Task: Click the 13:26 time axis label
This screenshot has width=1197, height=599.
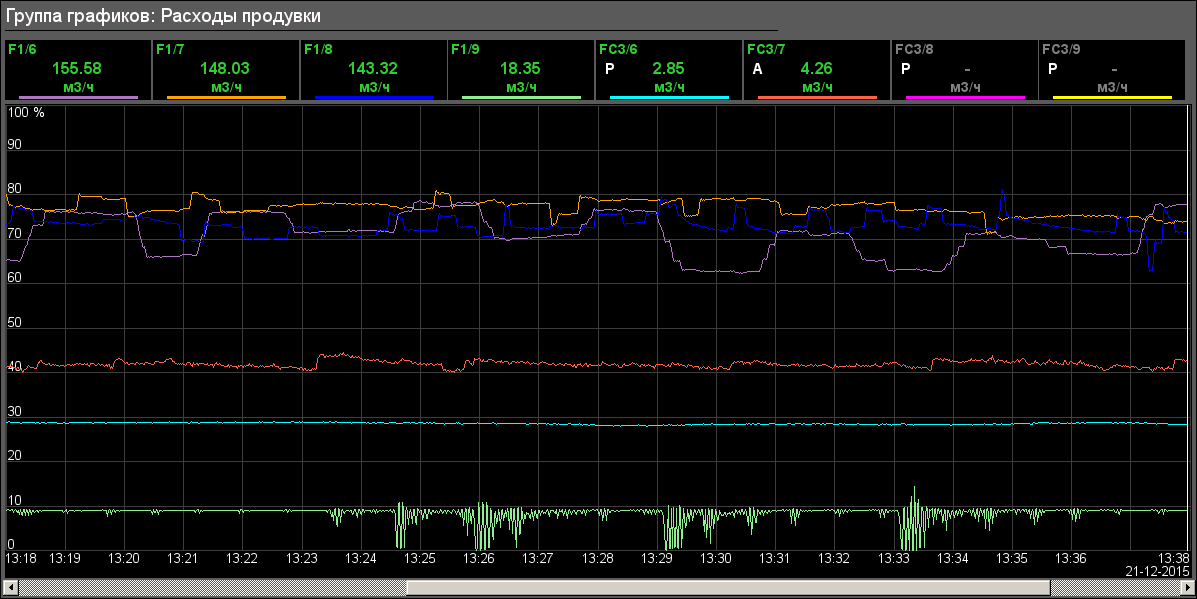Action: pos(479,559)
